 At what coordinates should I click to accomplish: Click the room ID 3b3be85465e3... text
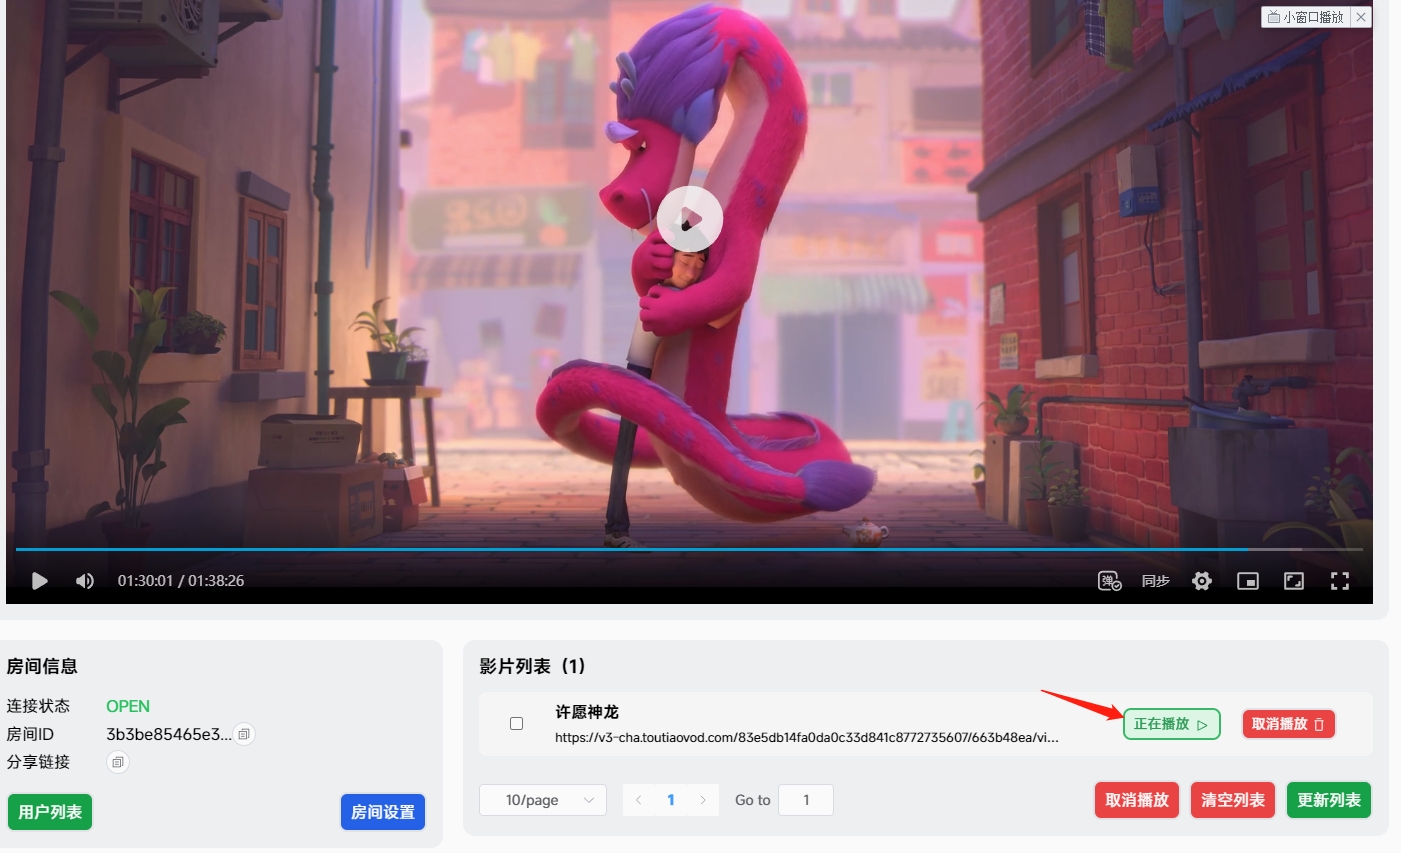coord(169,734)
